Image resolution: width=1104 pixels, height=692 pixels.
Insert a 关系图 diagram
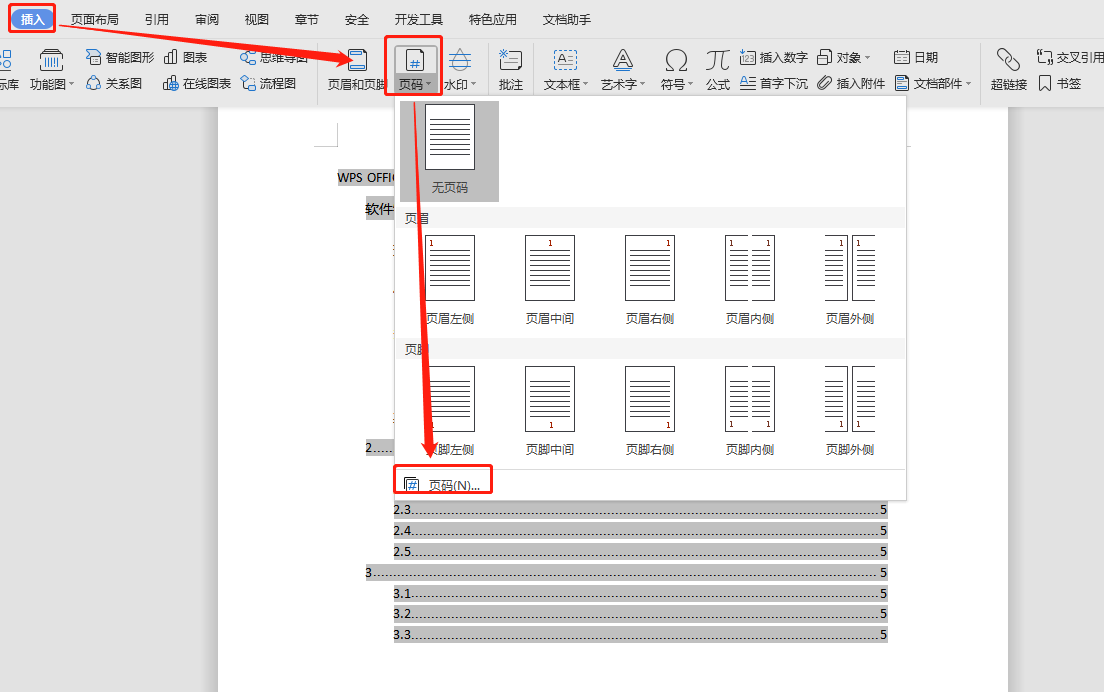click(x=113, y=83)
